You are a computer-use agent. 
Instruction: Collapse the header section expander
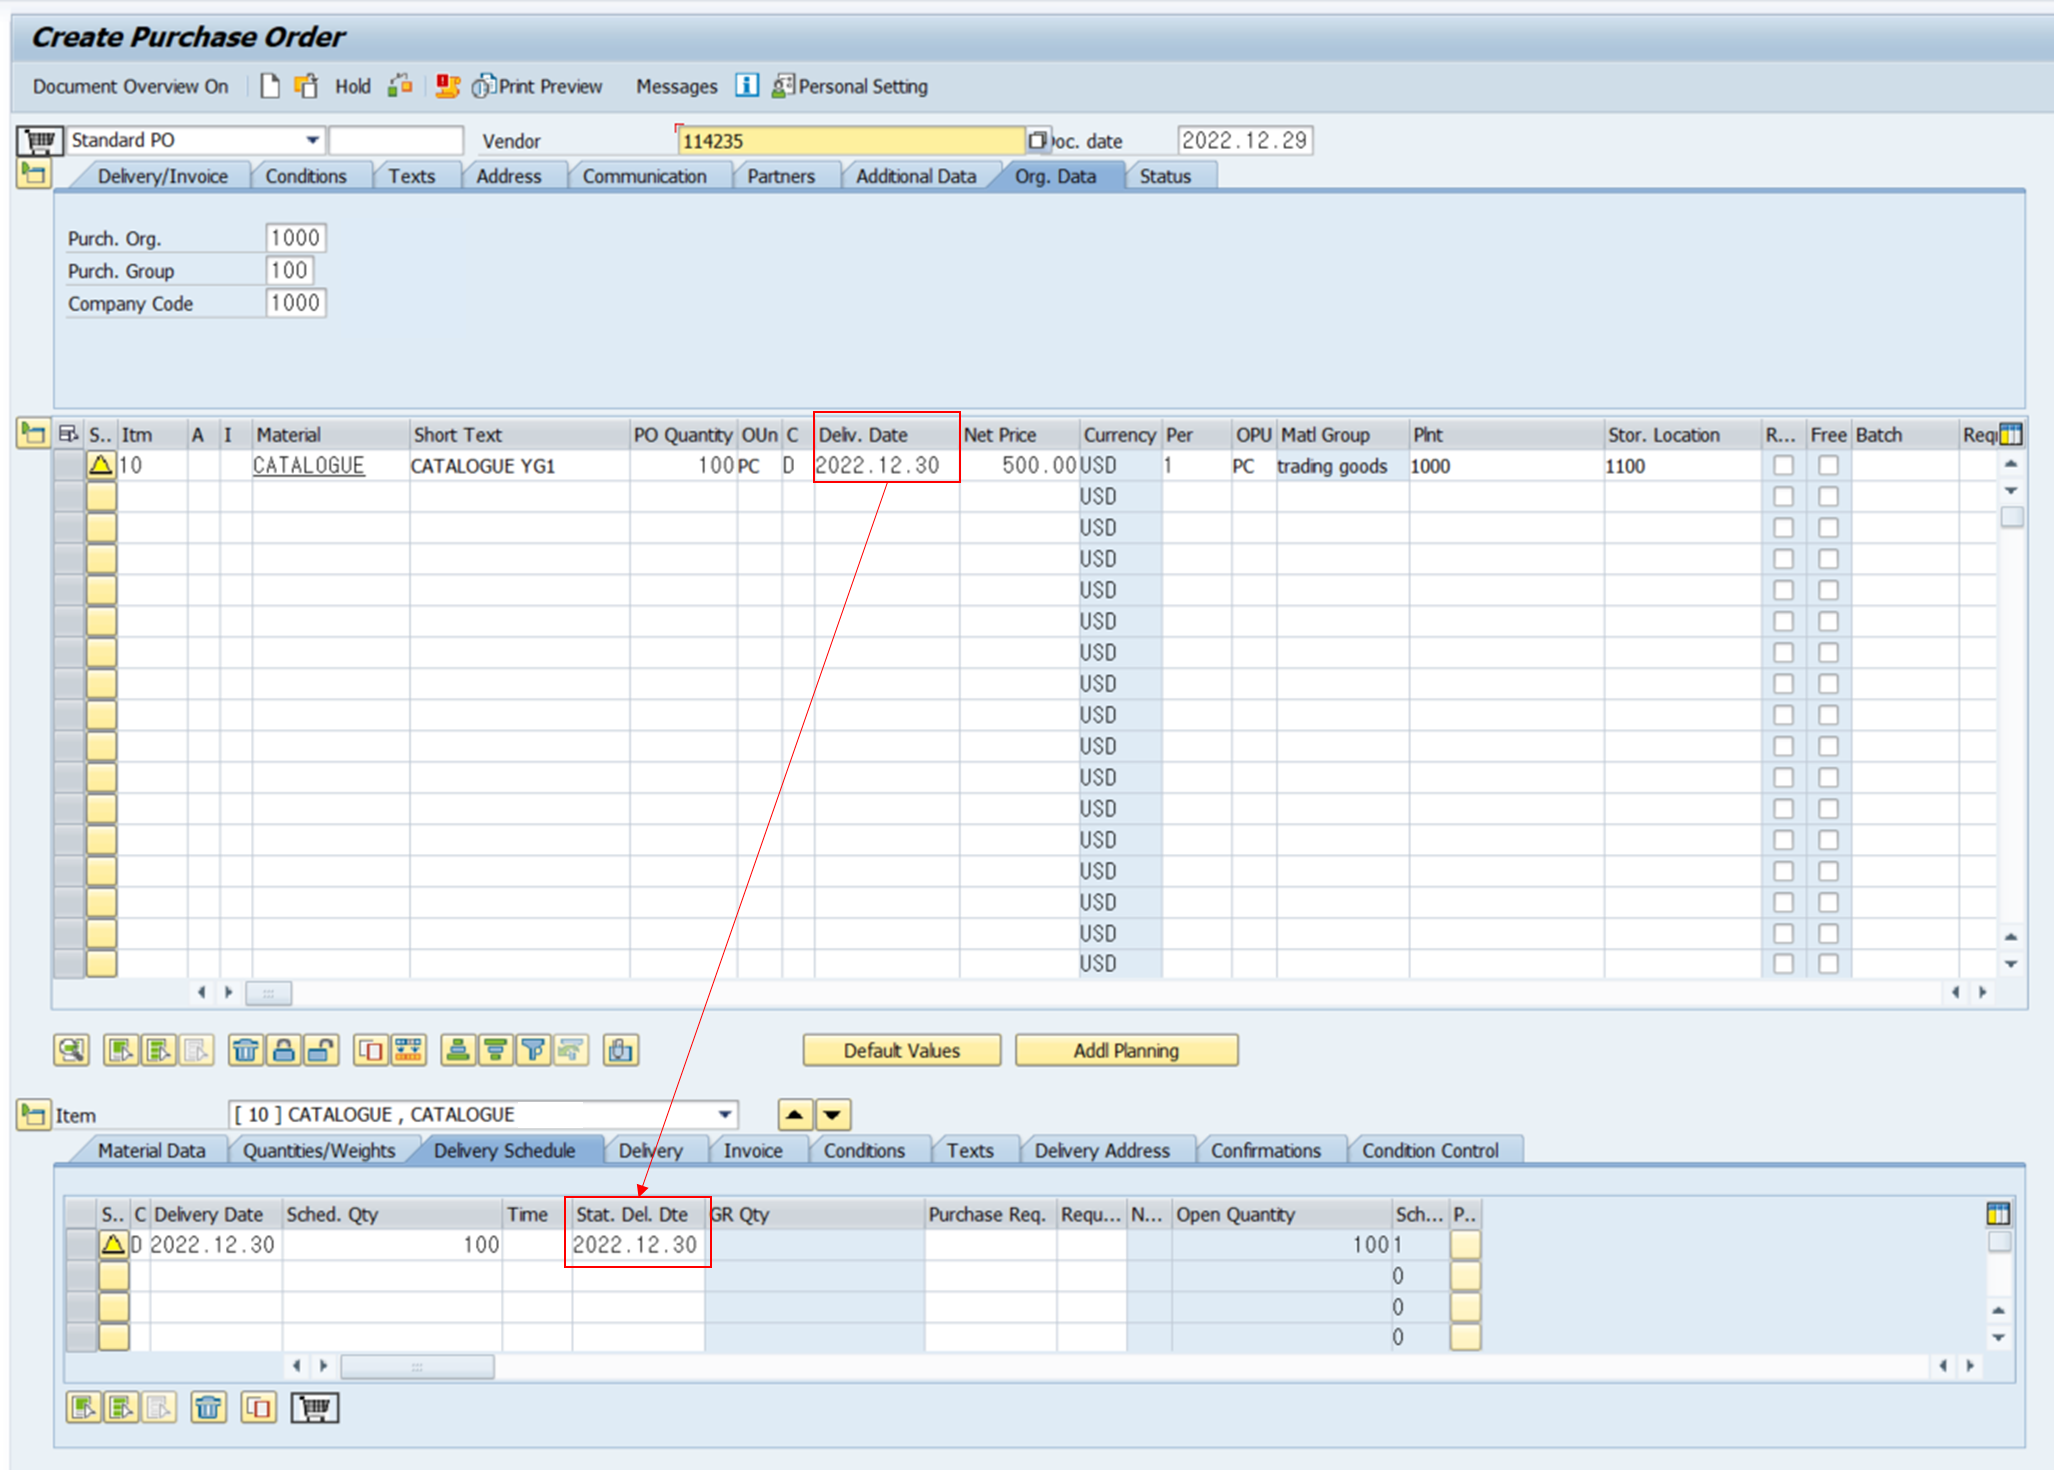click(33, 175)
